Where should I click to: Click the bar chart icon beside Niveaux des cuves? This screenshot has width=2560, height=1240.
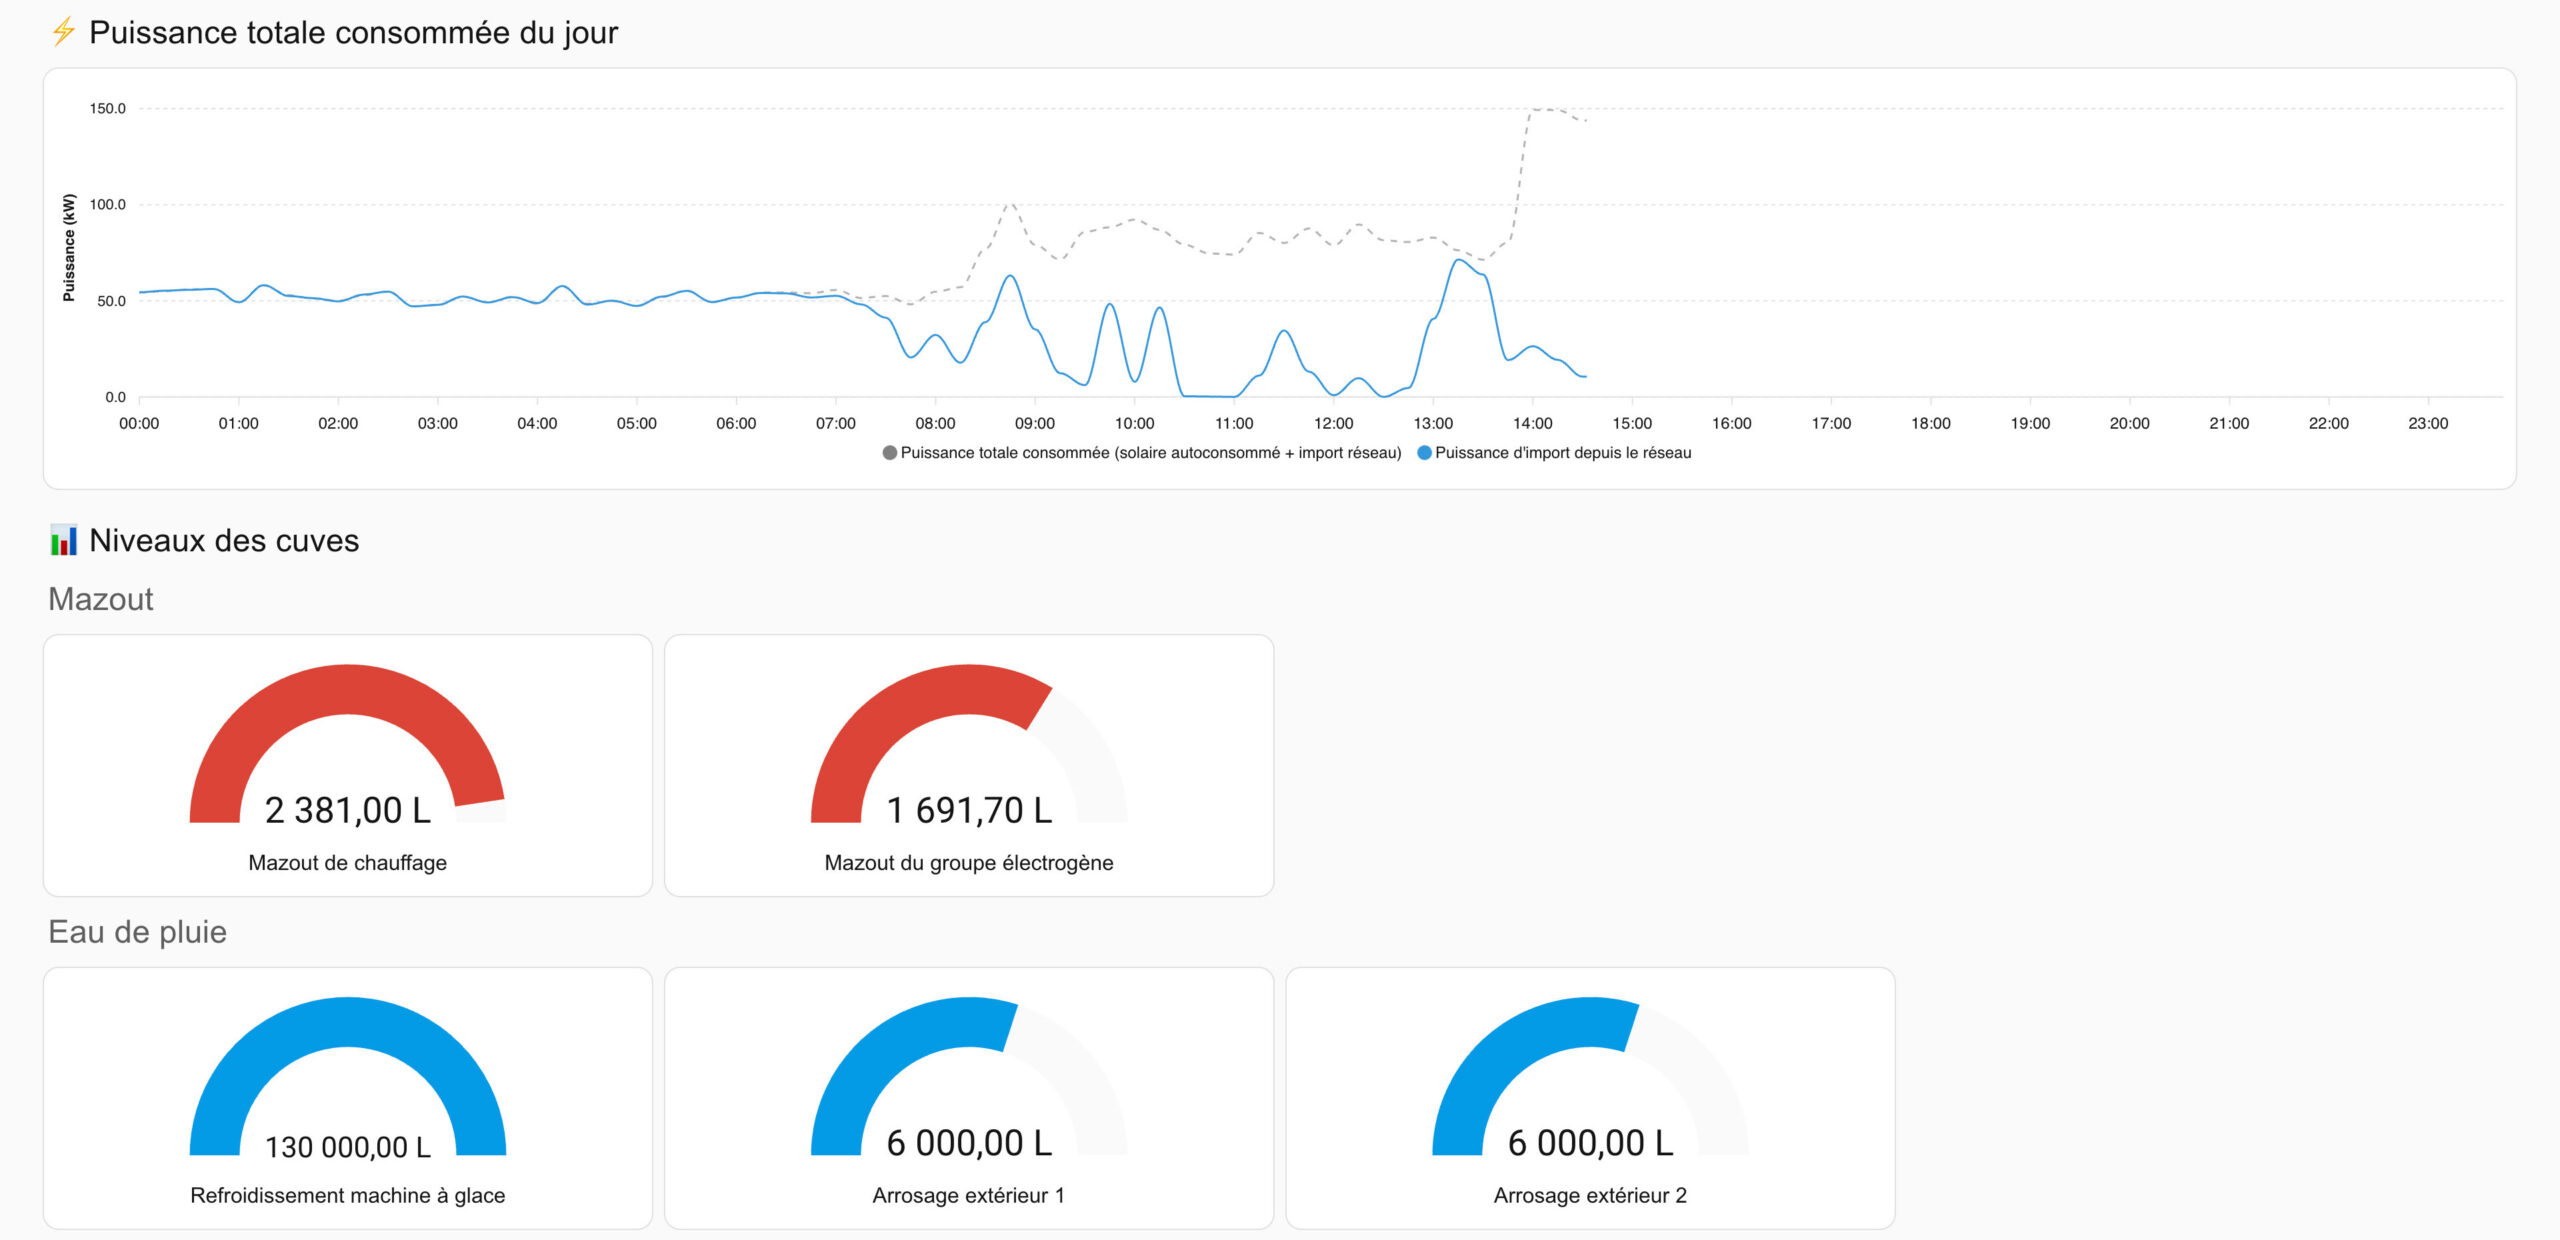63,540
